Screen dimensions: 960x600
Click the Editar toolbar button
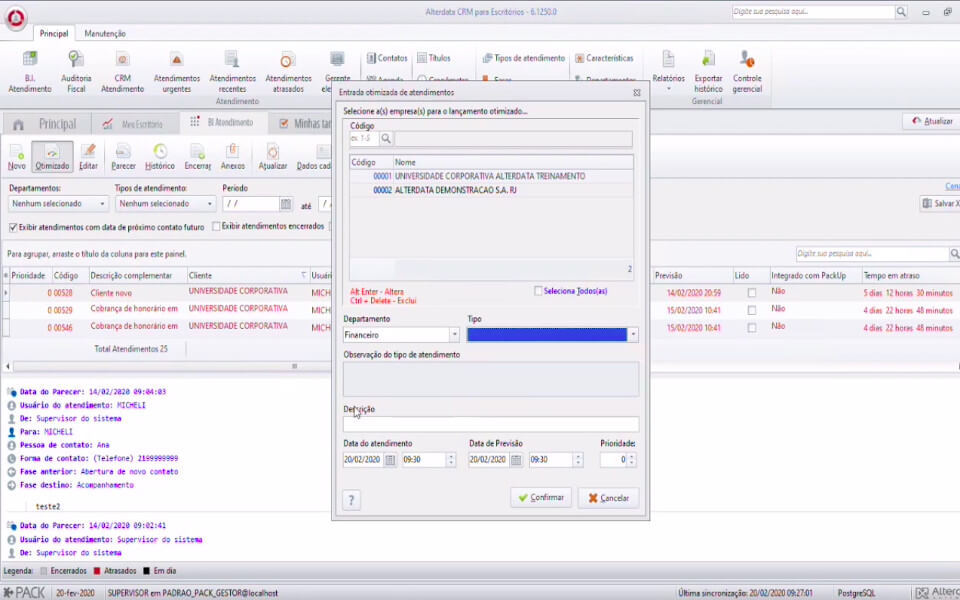pos(88,157)
